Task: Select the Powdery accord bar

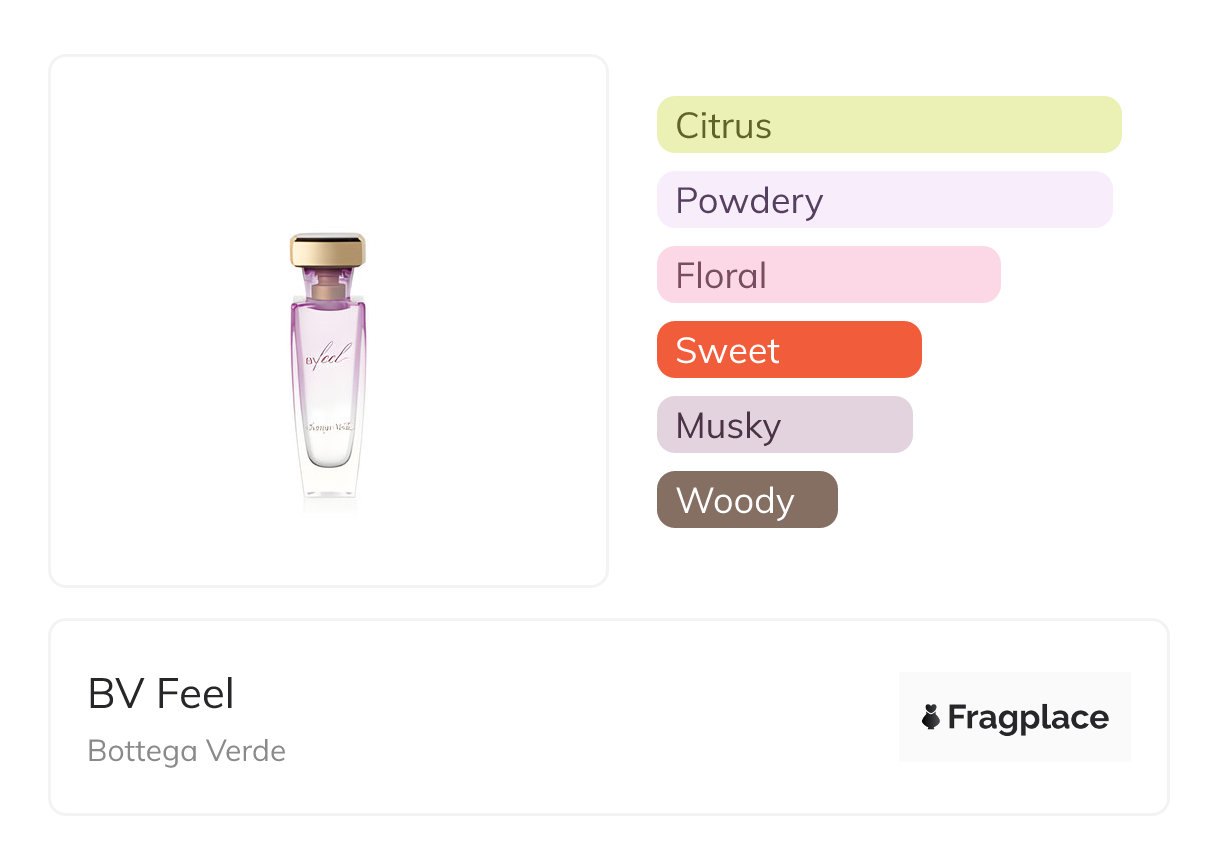Action: coord(884,200)
